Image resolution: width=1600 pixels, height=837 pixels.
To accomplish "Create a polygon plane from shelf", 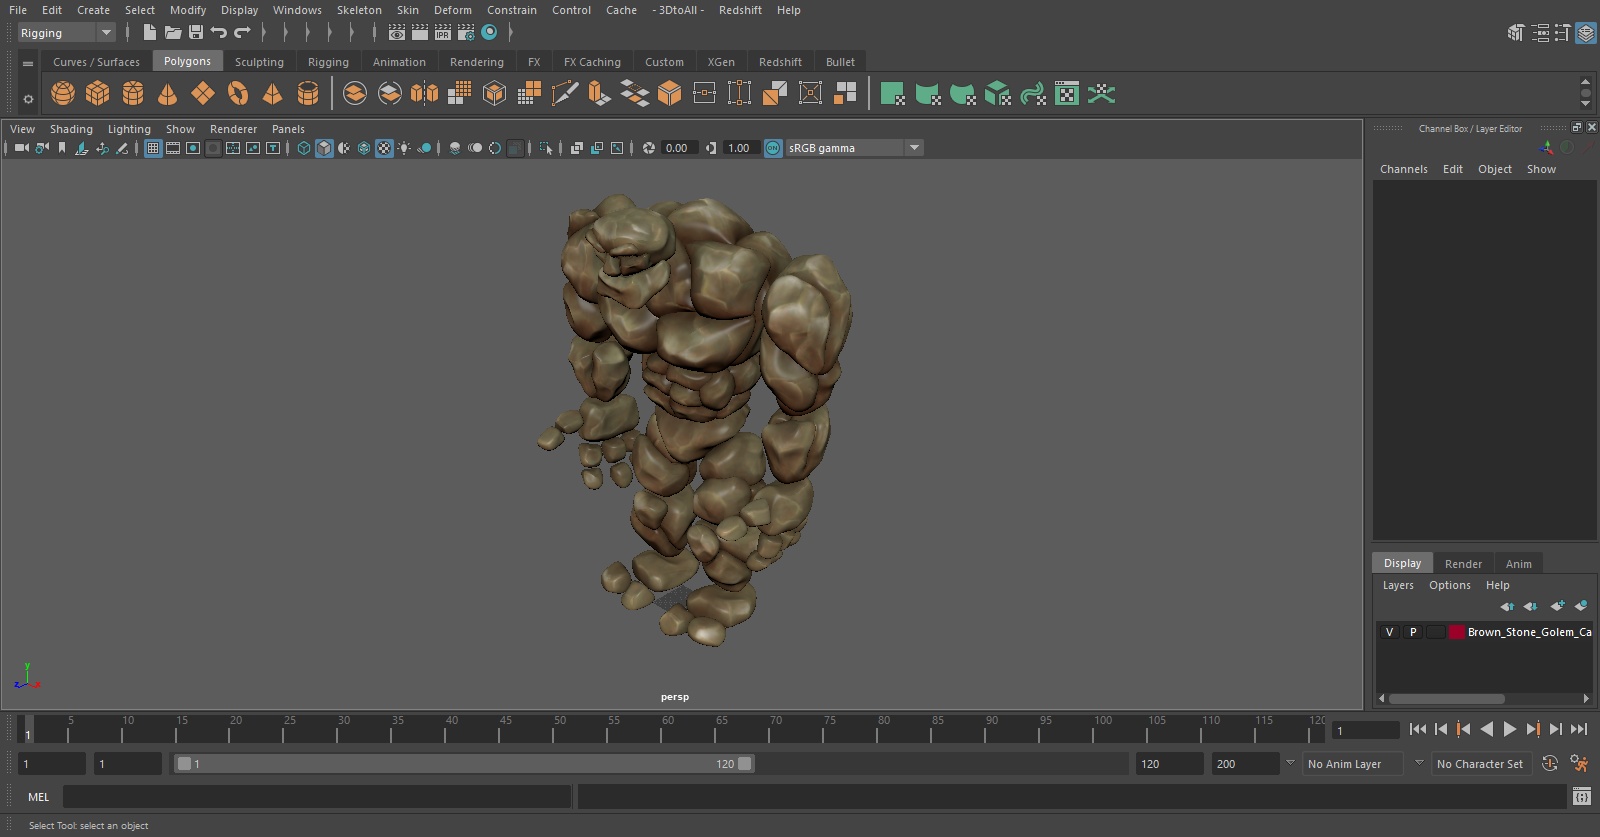I will [203, 94].
